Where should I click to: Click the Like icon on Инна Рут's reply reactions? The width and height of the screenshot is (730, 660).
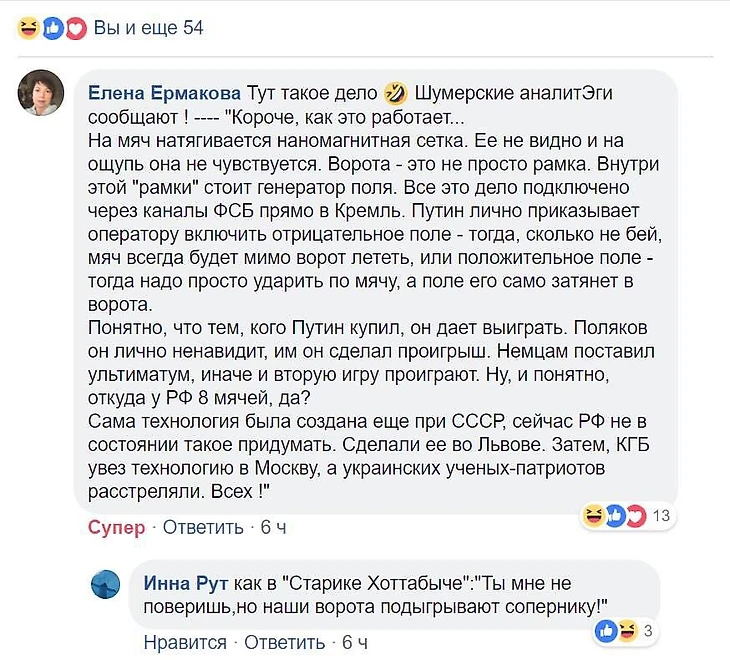(606, 630)
